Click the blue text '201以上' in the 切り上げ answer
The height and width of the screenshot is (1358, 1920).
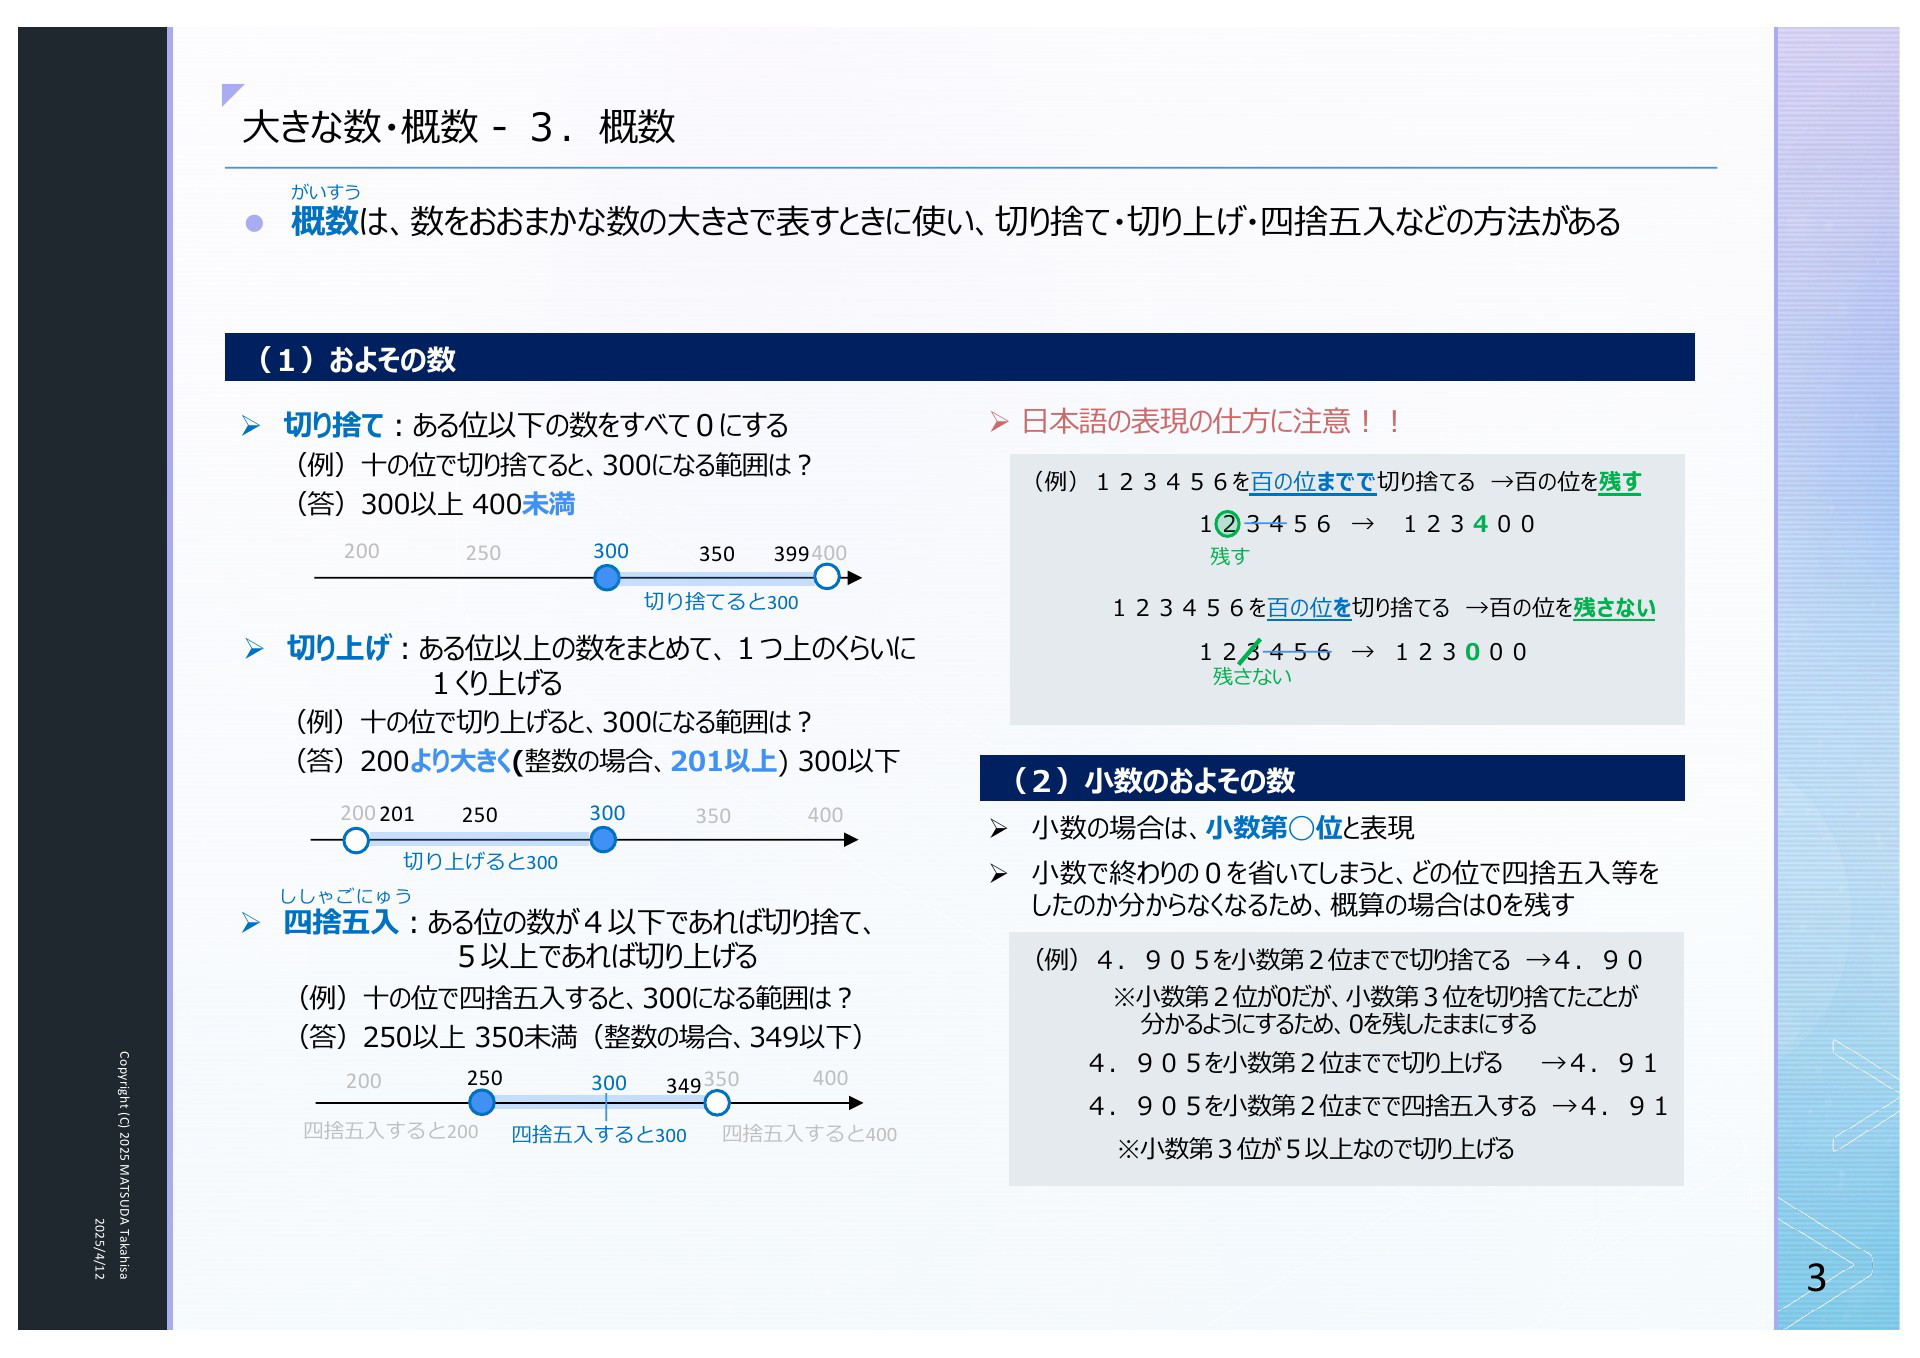723,761
